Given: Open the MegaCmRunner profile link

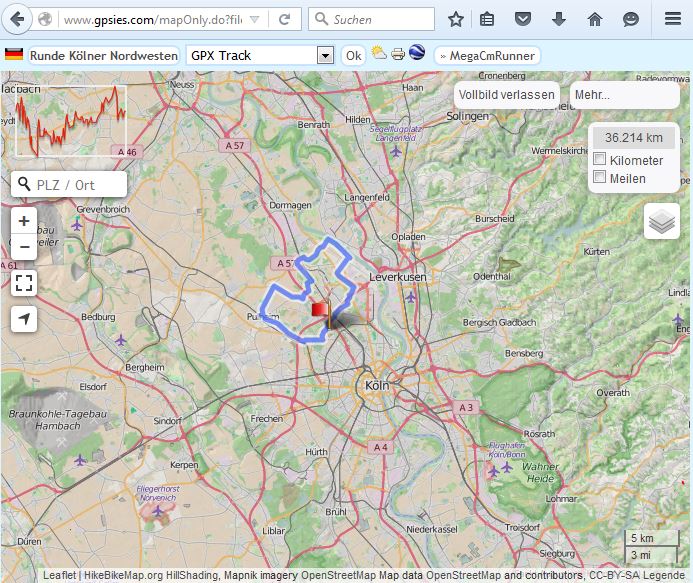Looking at the screenshot, I should (487, 56).
